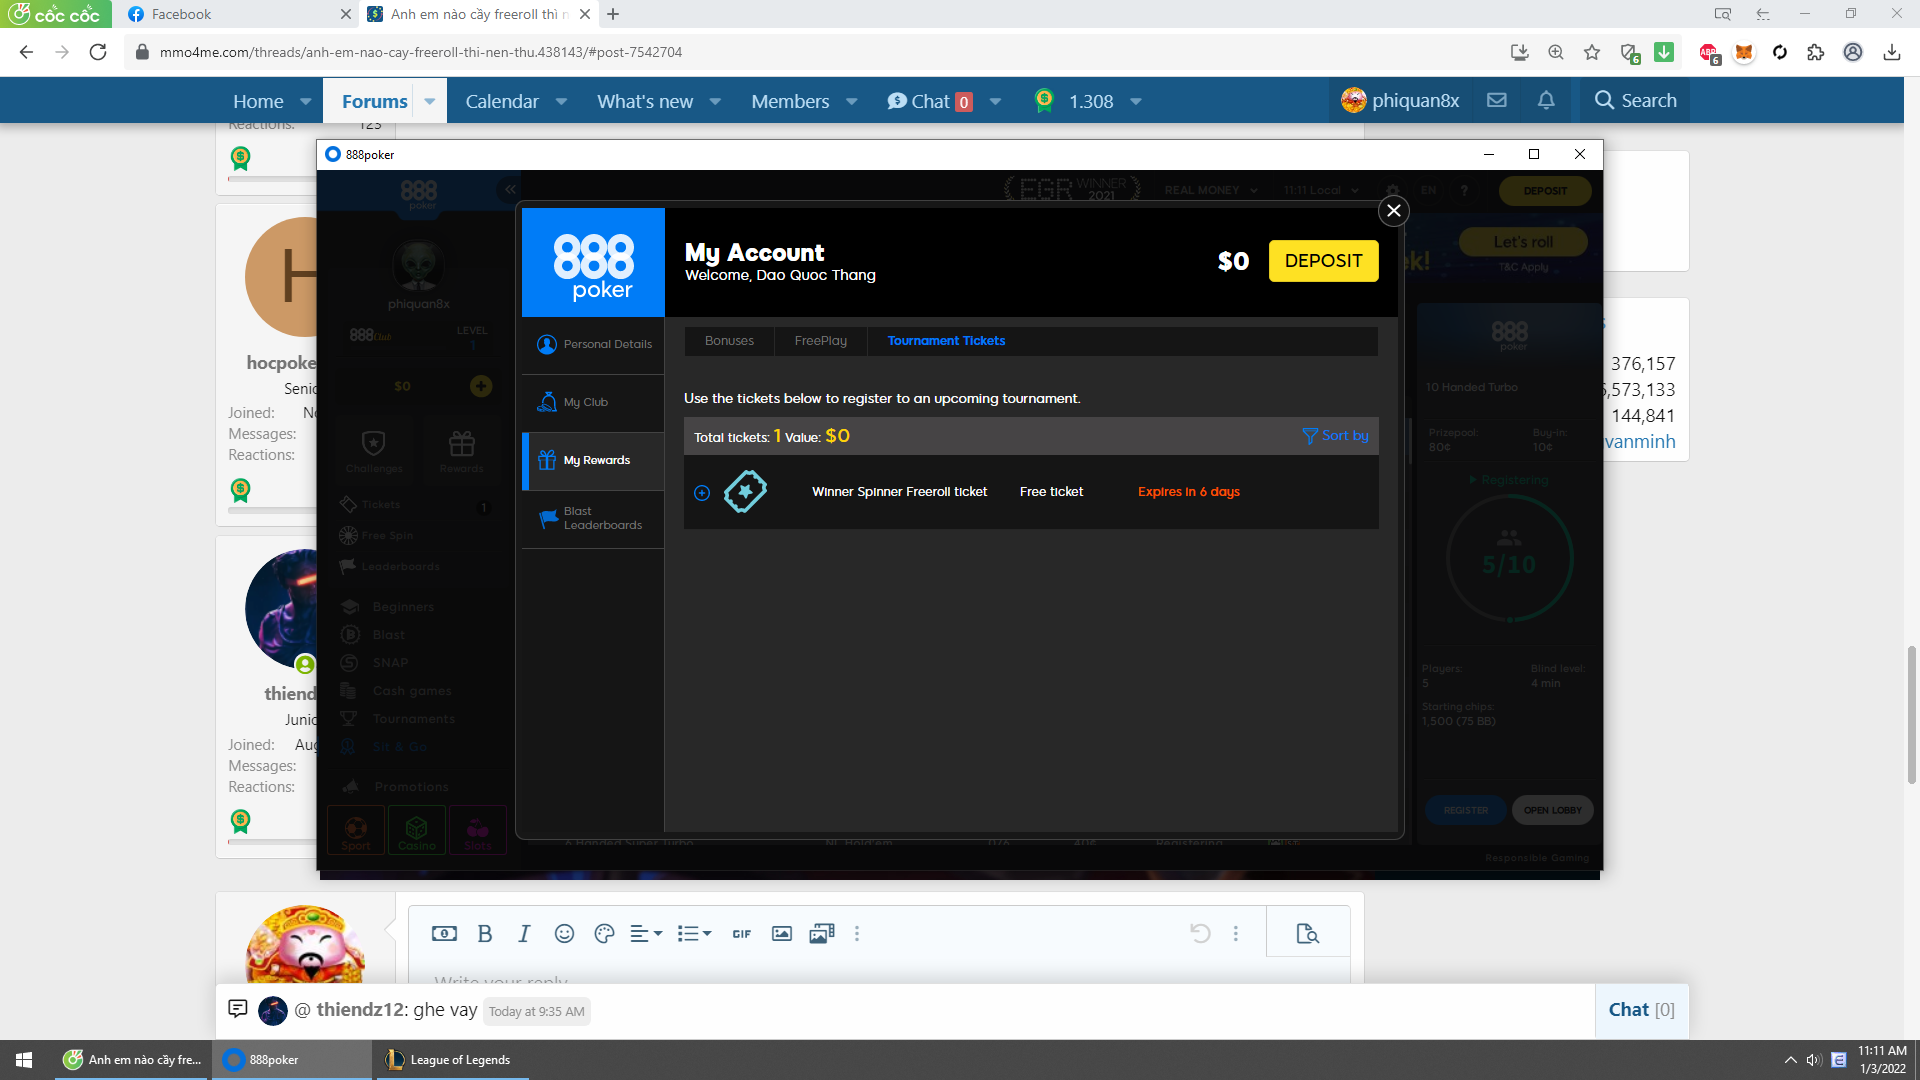Open the Bonuses tab
The width and height of the screenshot is (1920, 1080).
click(x=729, y=341)
